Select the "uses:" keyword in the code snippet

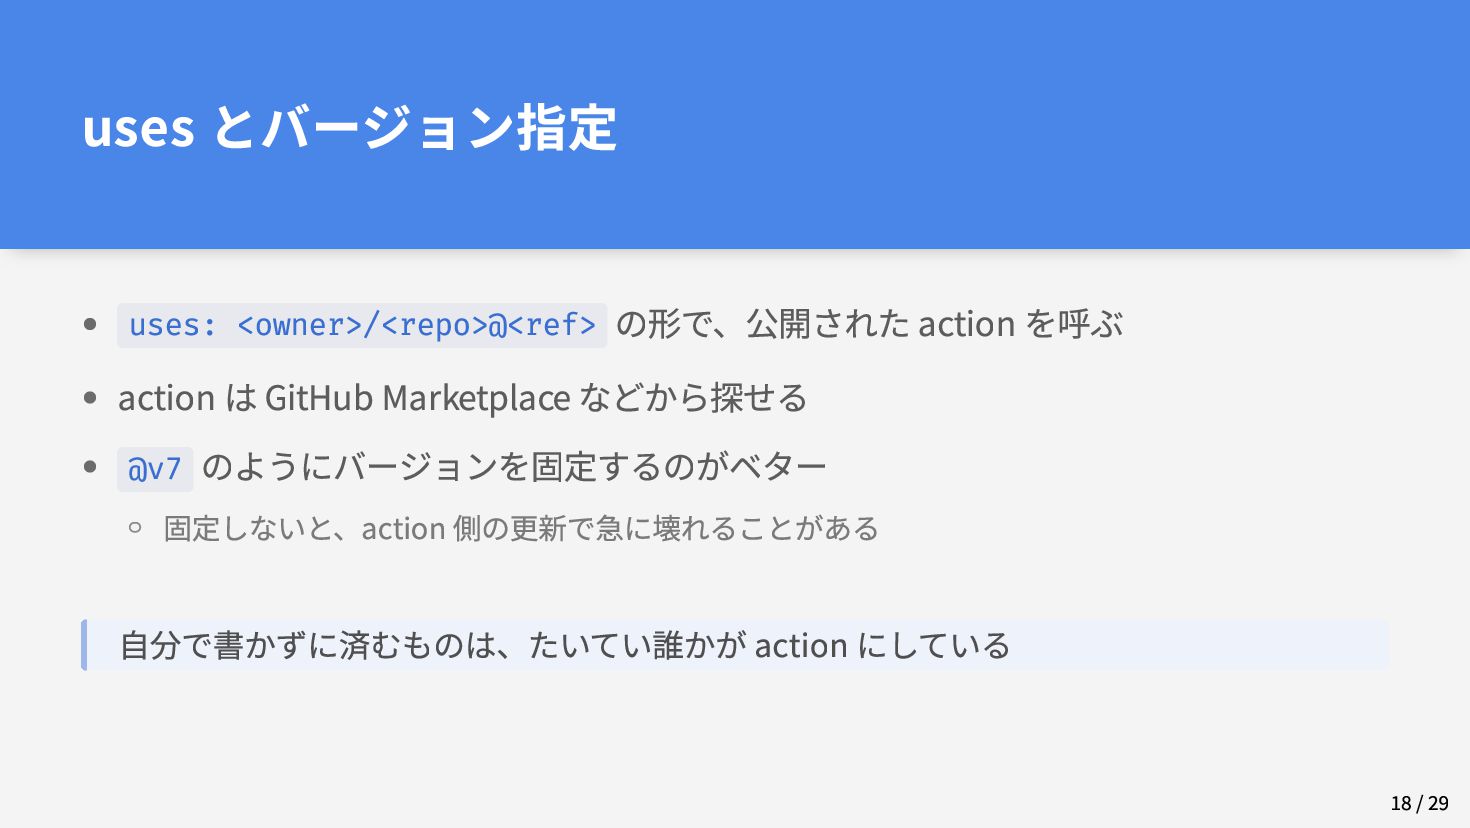[x=173, y=325]
